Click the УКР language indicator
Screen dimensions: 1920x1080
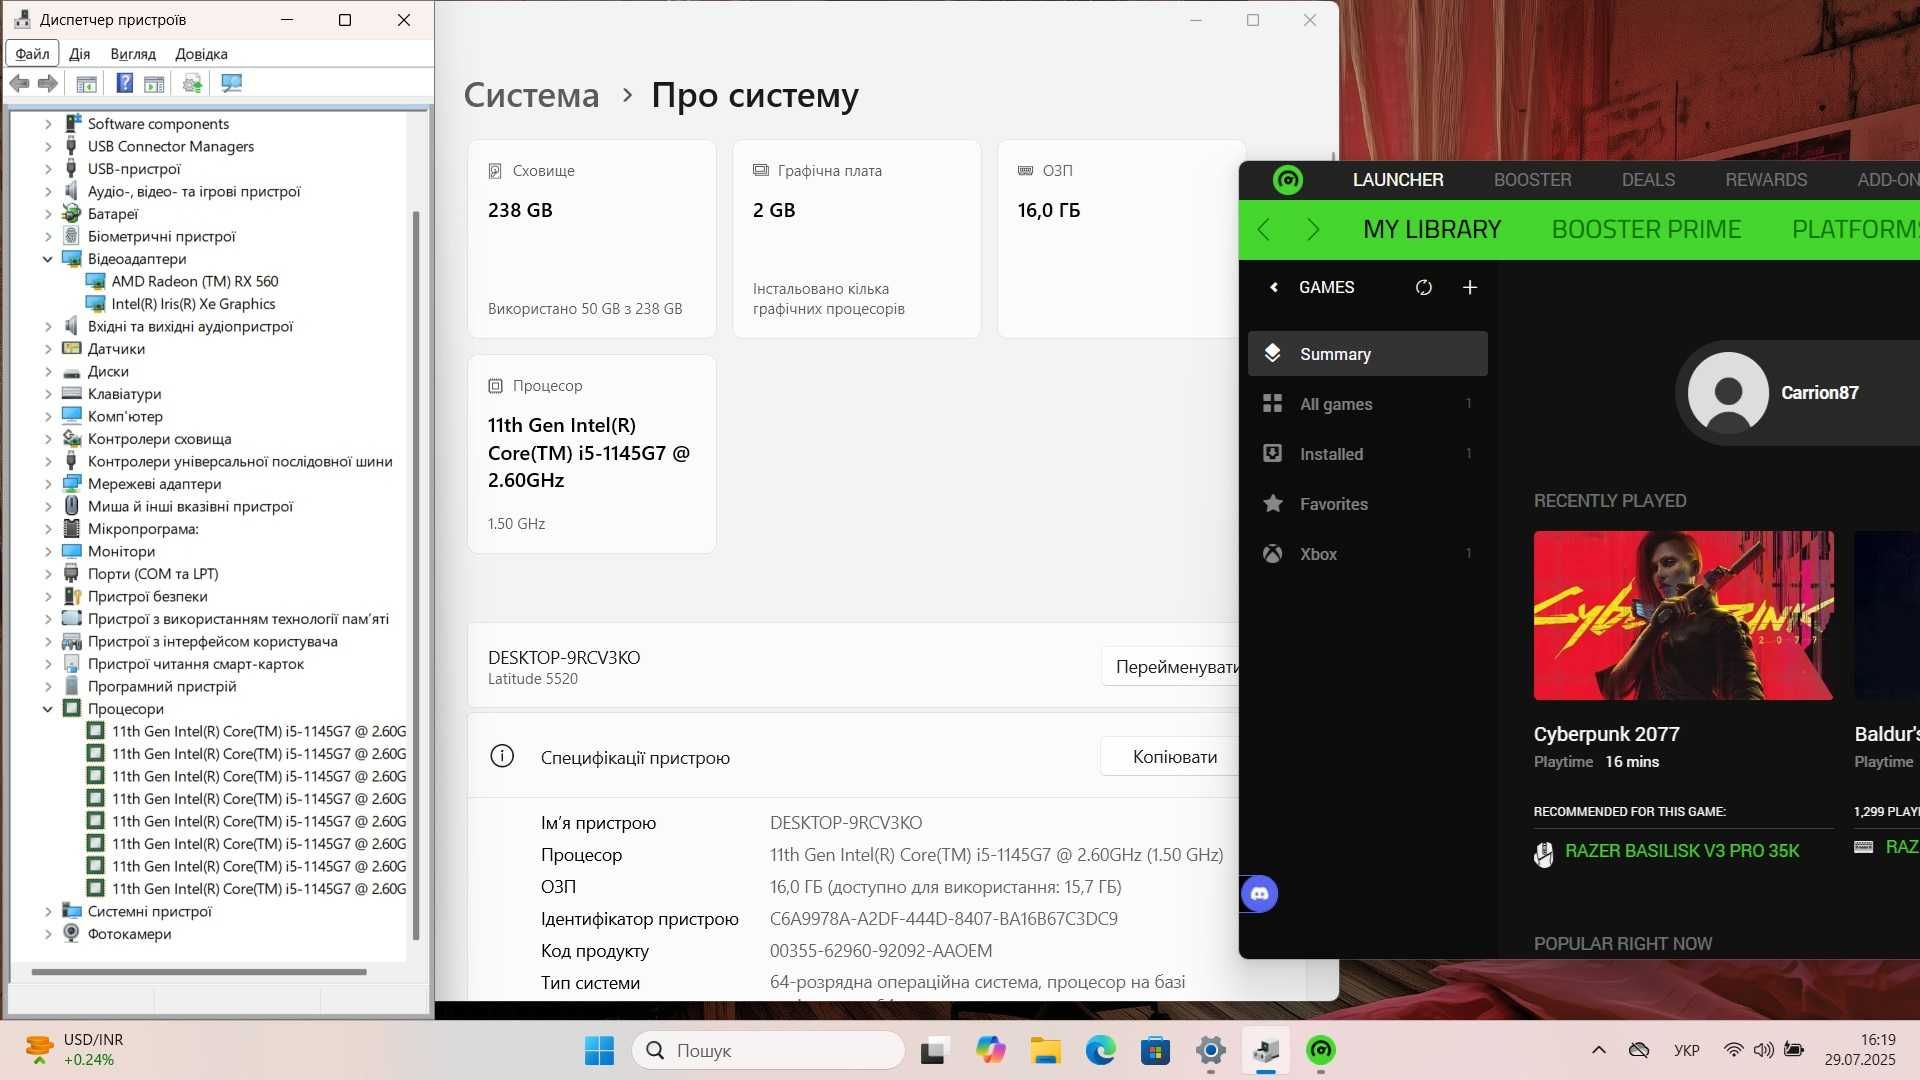[x=1686, y=1050]
